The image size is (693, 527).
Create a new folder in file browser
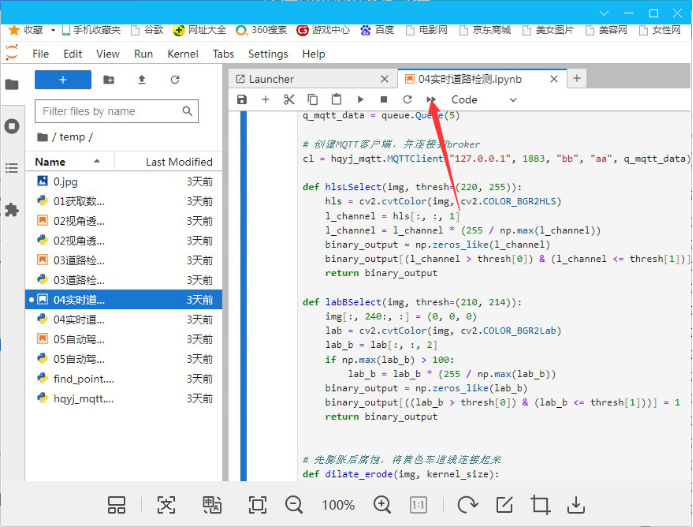(108, 80)
